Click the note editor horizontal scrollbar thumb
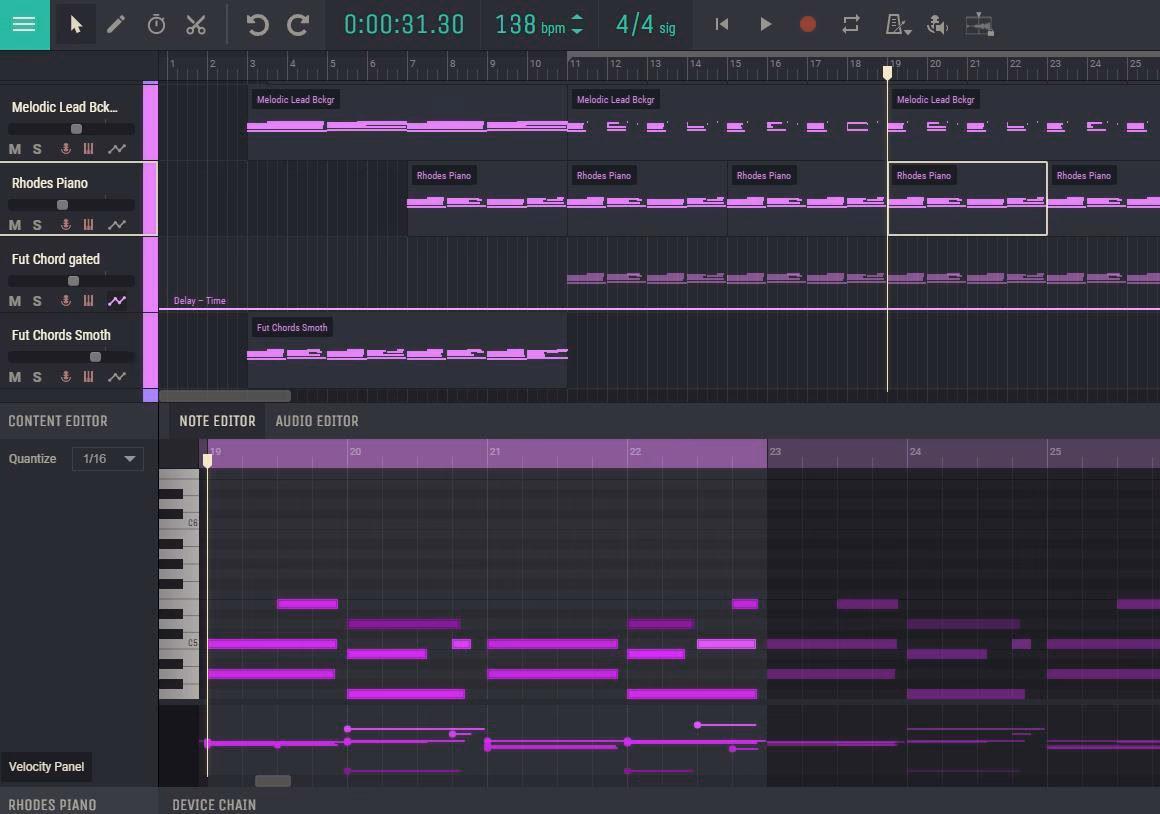 pyautogui.click(x=273, y=781)
